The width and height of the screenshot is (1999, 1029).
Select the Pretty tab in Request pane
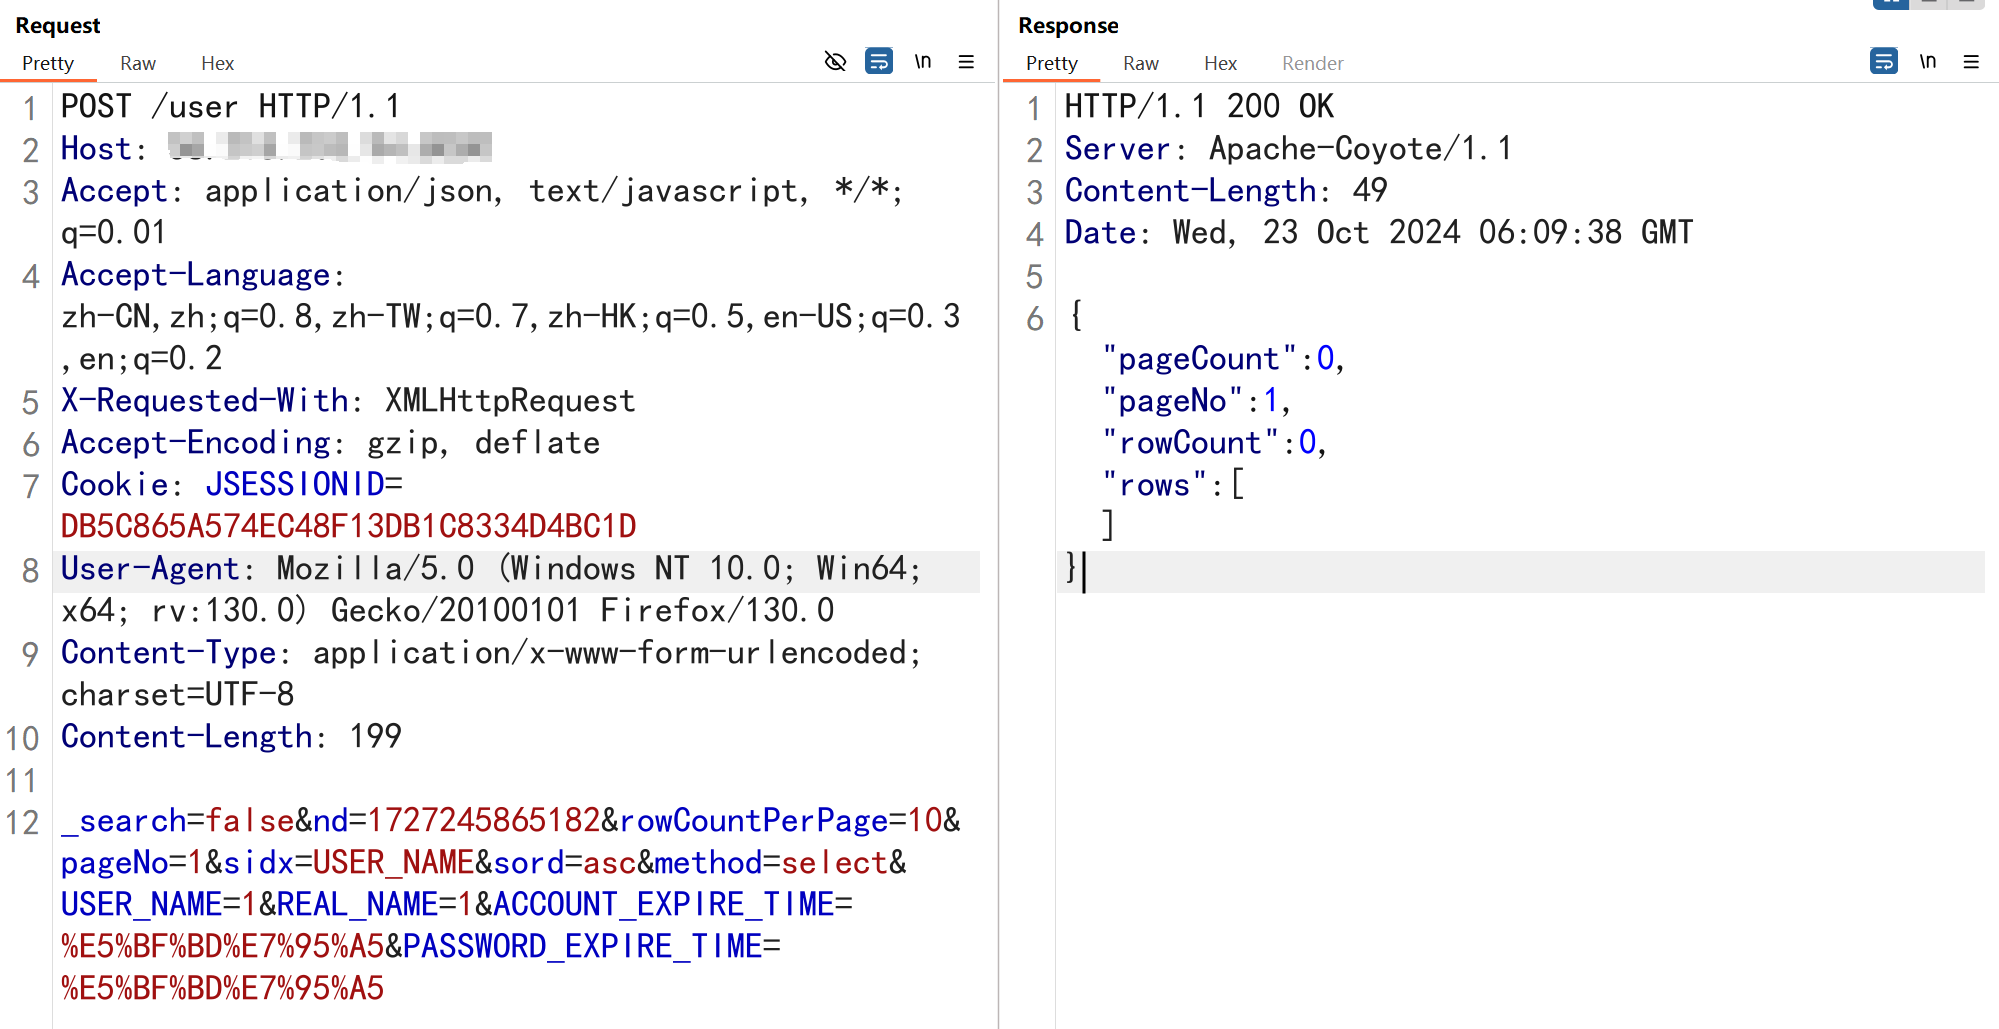[48, 63]
